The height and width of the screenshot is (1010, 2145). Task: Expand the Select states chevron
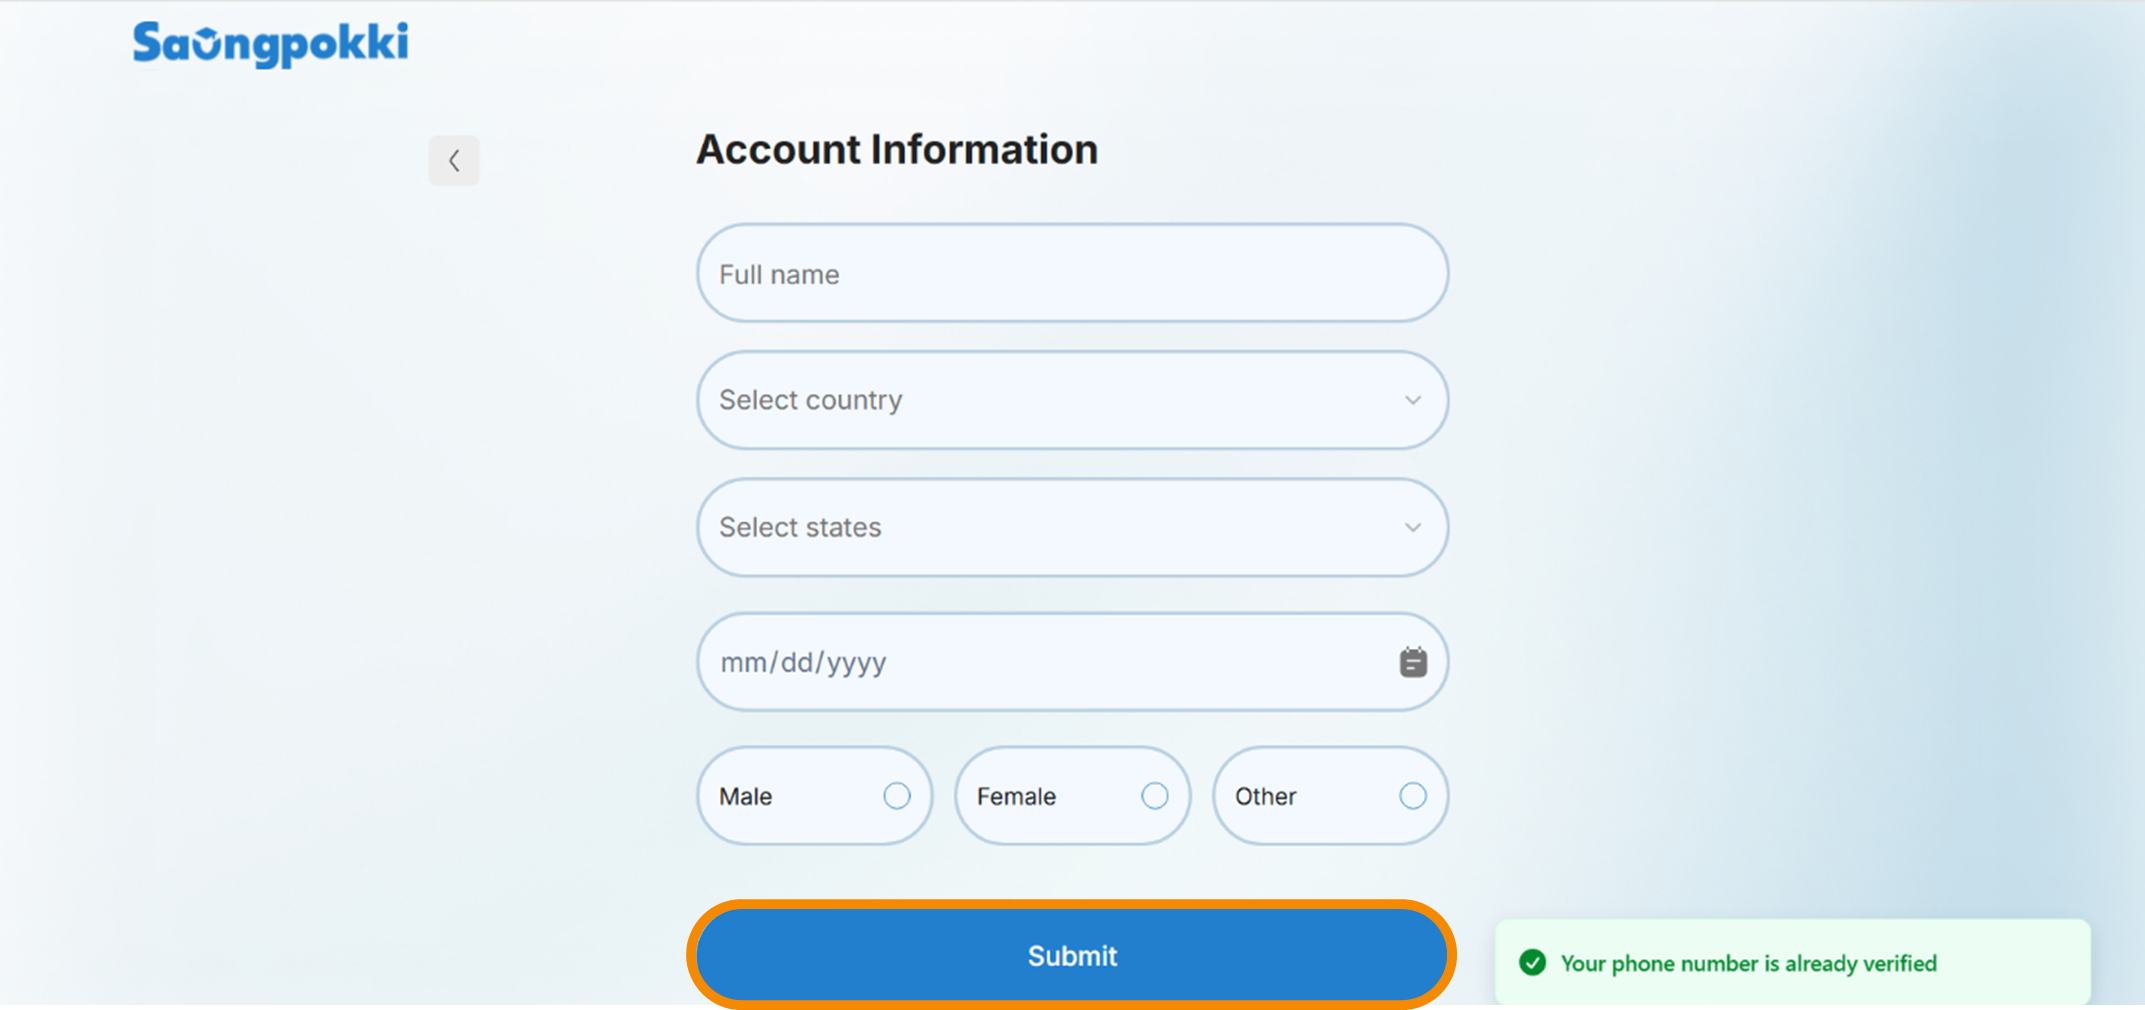pyautogui.click(x=1413, y=527)
